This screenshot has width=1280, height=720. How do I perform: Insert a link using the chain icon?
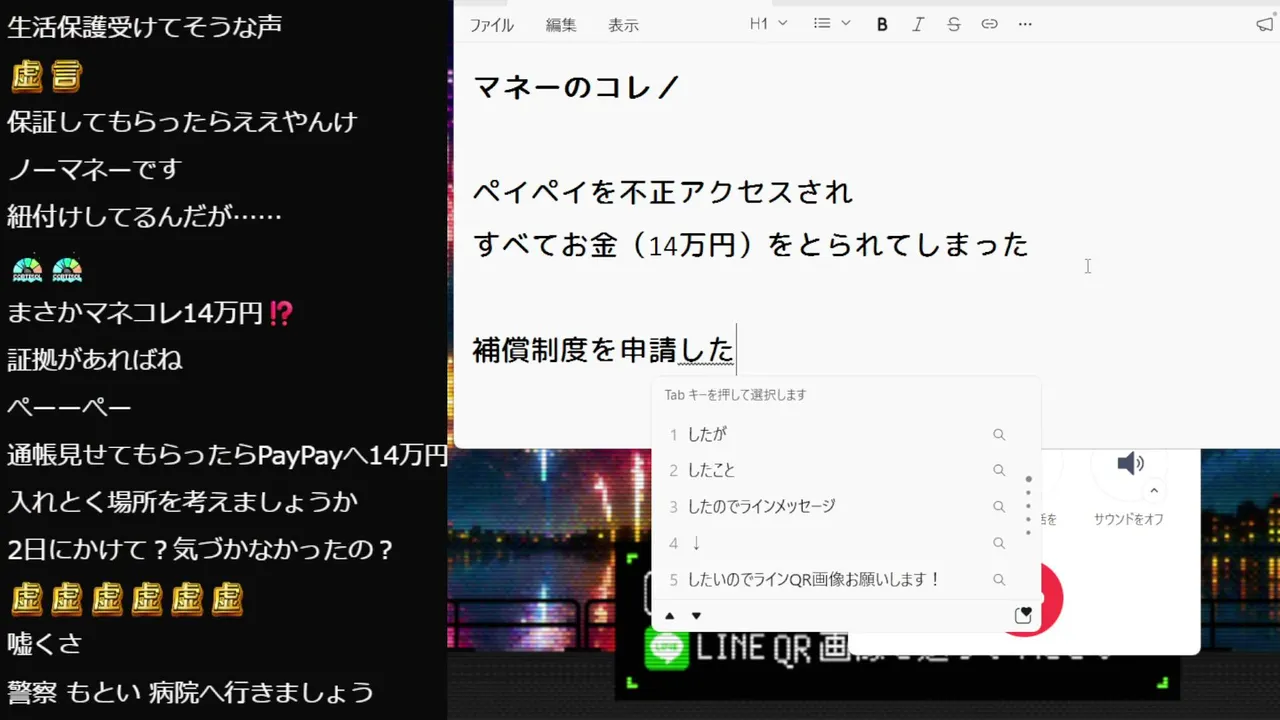tap(989, 24)
